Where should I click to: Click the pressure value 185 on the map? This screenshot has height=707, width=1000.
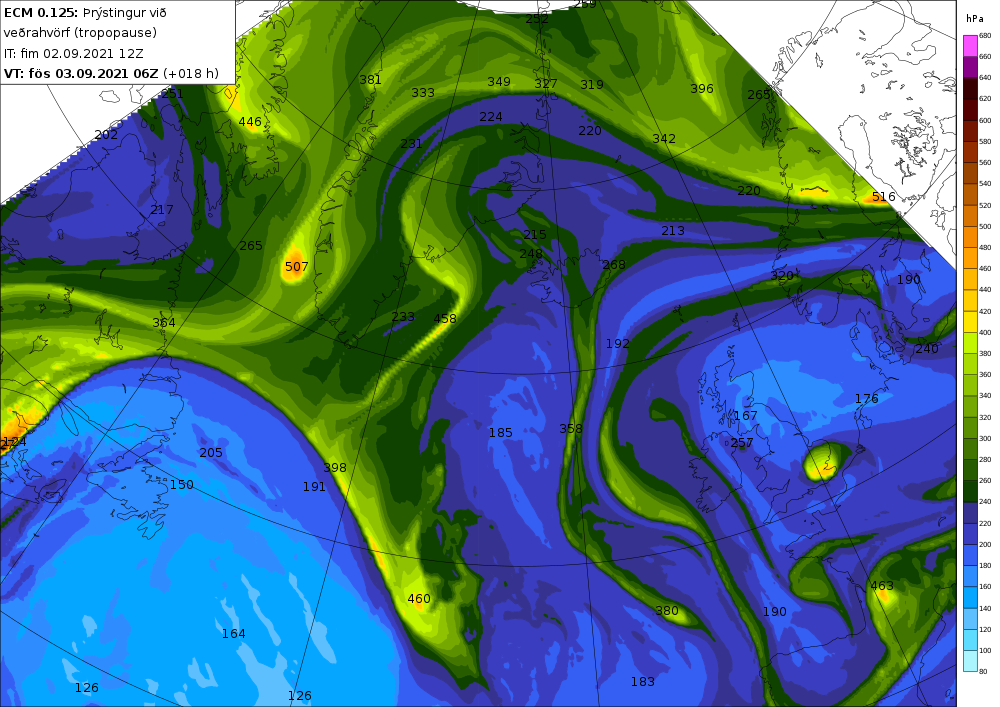click(501, 433)
